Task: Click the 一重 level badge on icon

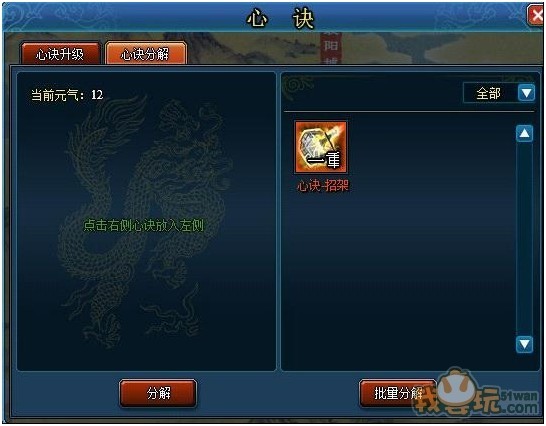Action: click(325, 160)
